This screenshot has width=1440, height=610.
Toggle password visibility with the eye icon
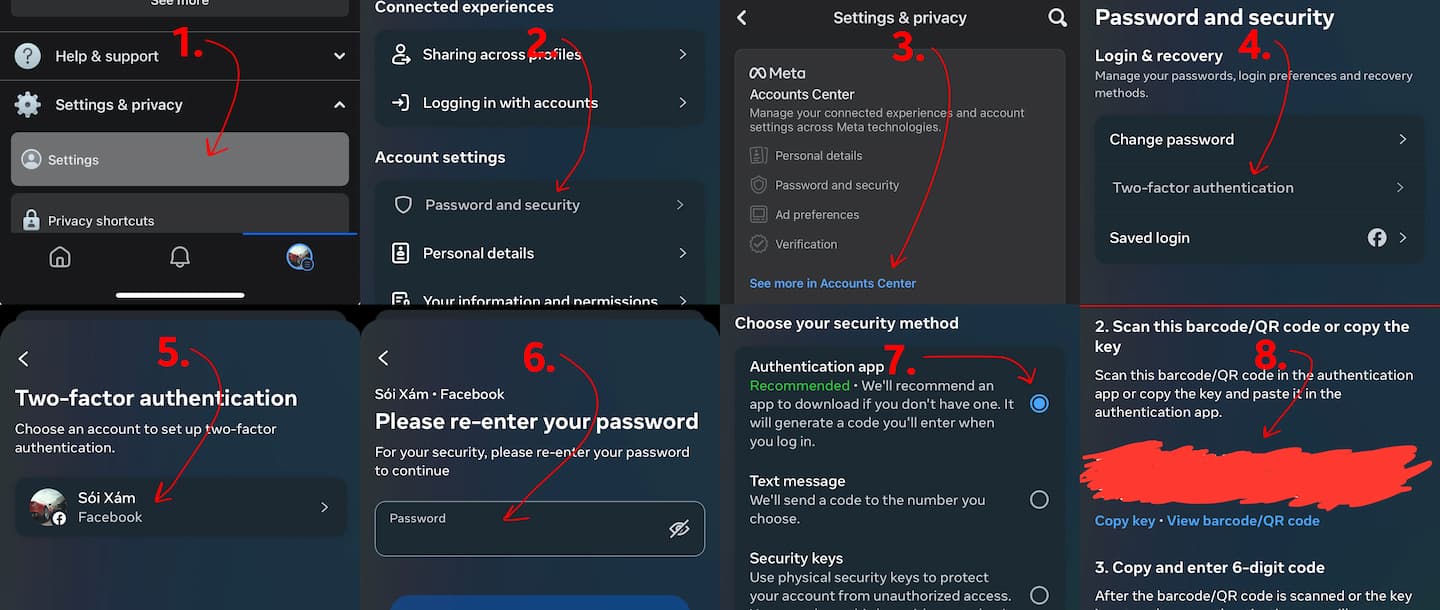click(x=680, y=528)
